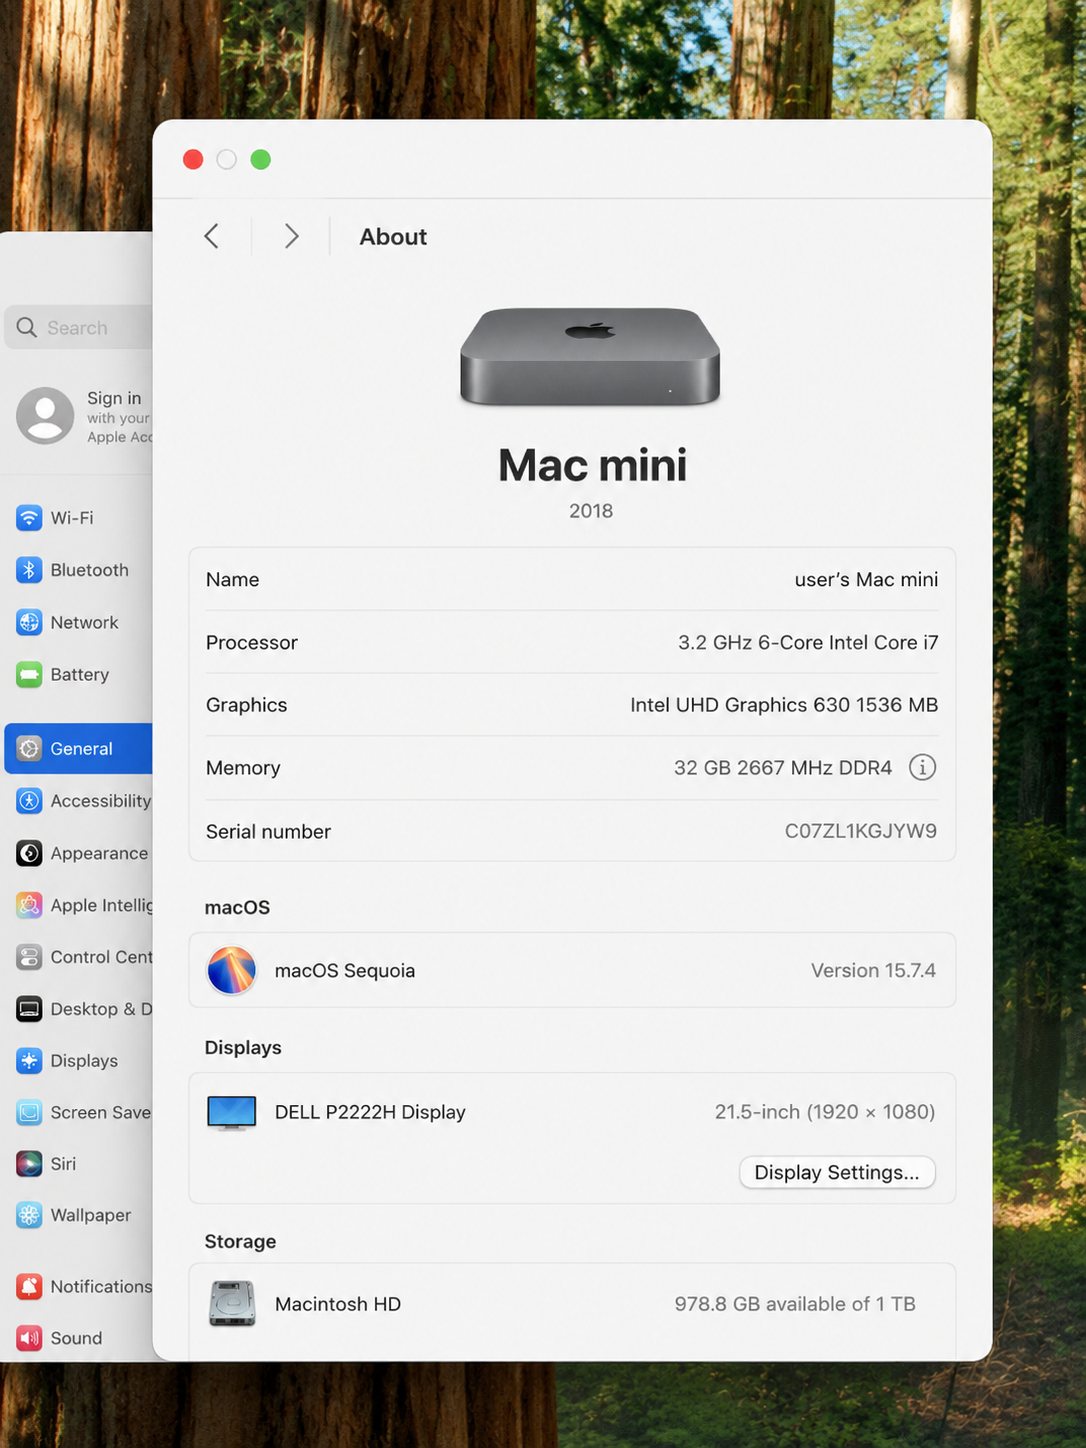Open the Sound speaker icon

coord(29,1338)
